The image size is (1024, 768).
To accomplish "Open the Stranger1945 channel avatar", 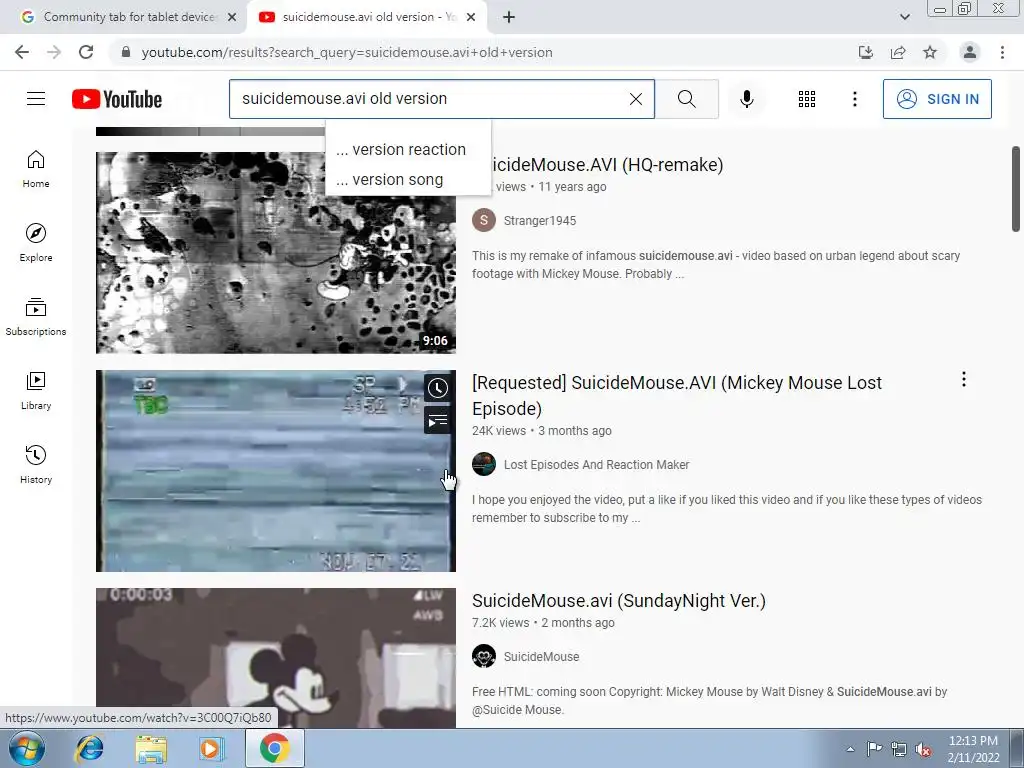I will (x=484, y=220).
